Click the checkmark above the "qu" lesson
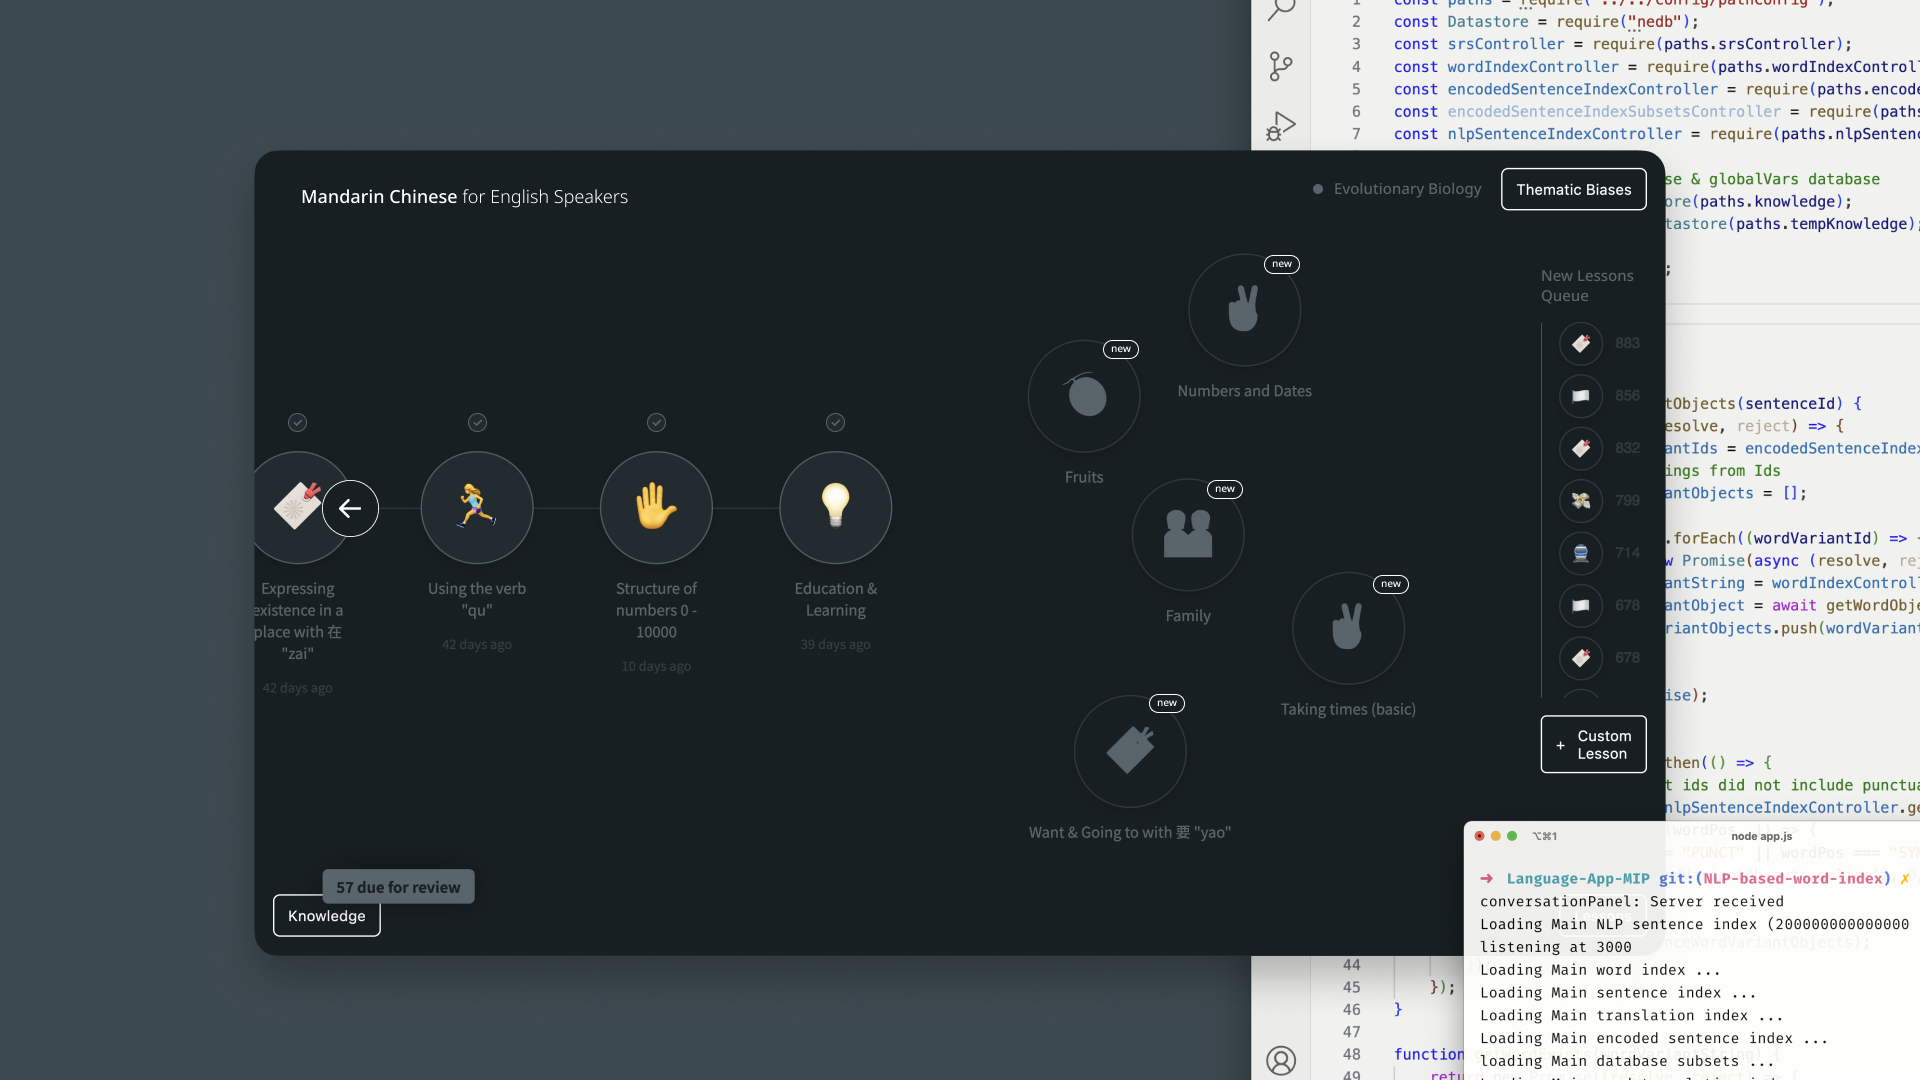 coord(477,422)
